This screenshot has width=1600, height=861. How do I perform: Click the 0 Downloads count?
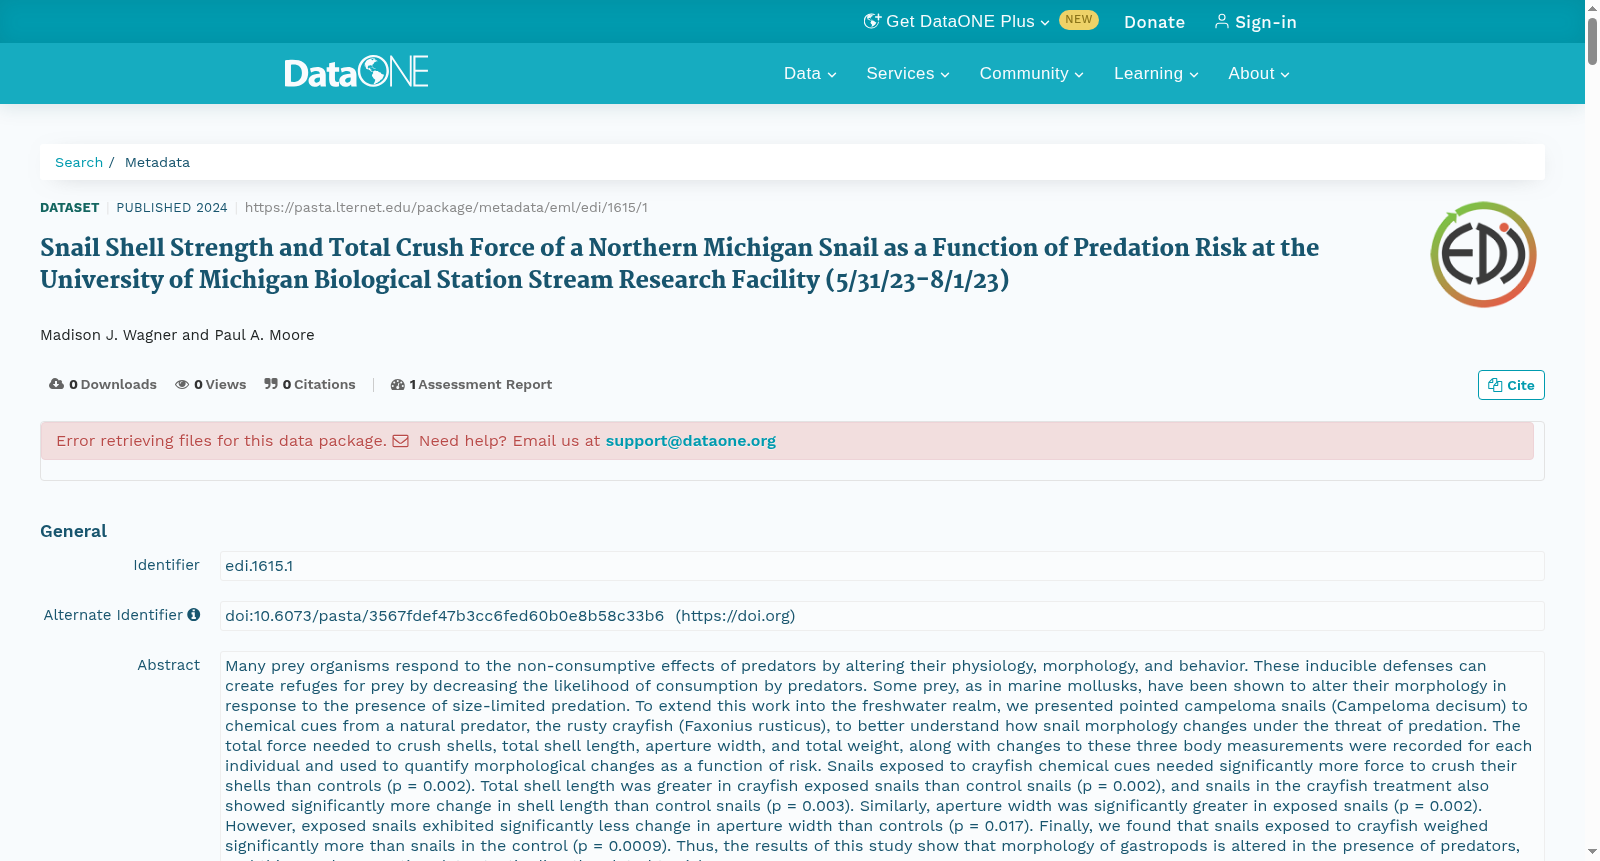coord(103,384)
